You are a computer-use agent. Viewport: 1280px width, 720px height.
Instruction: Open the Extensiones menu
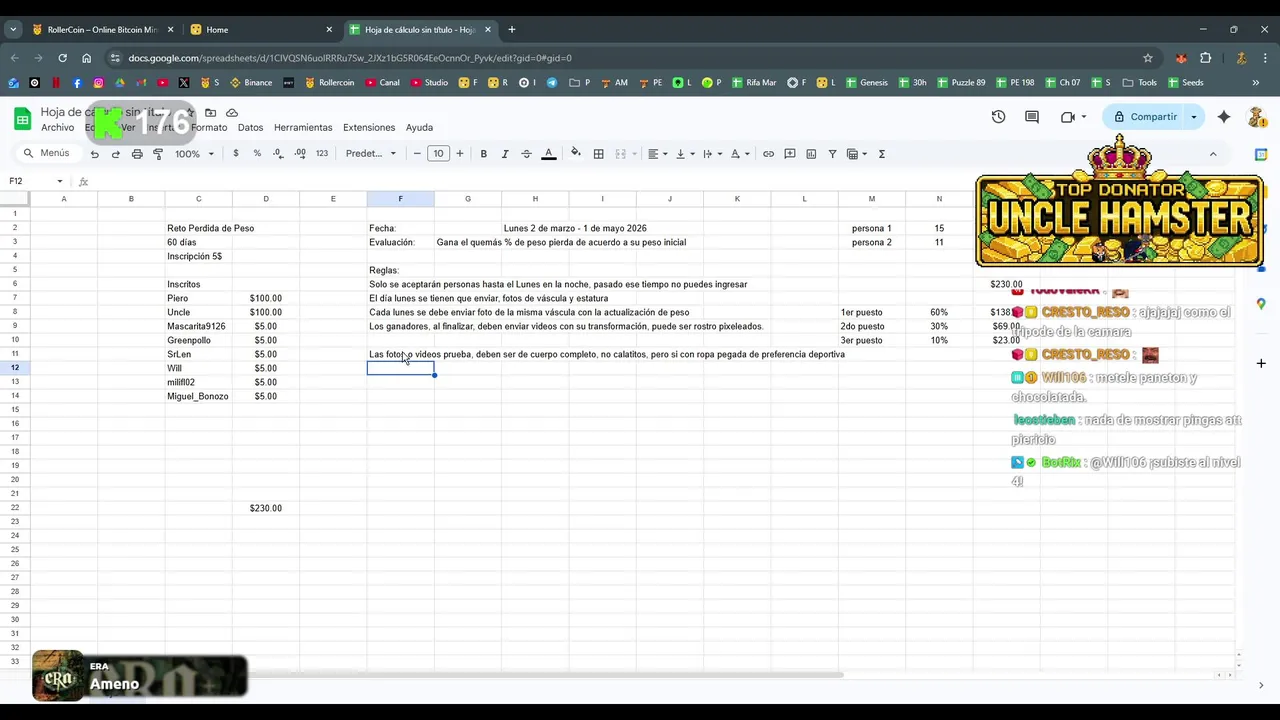point(369,128)
